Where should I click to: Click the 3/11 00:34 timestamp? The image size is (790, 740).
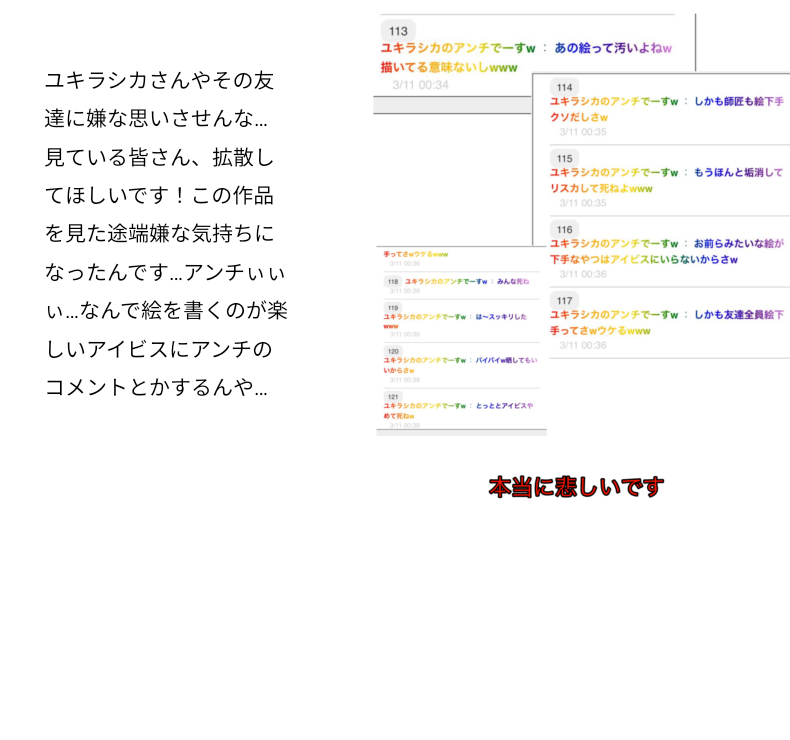(x=420, y=85)
